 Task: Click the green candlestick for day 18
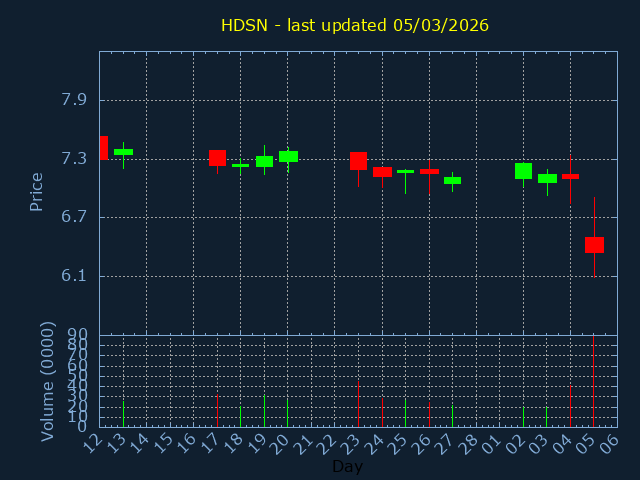tap(240, 167)
